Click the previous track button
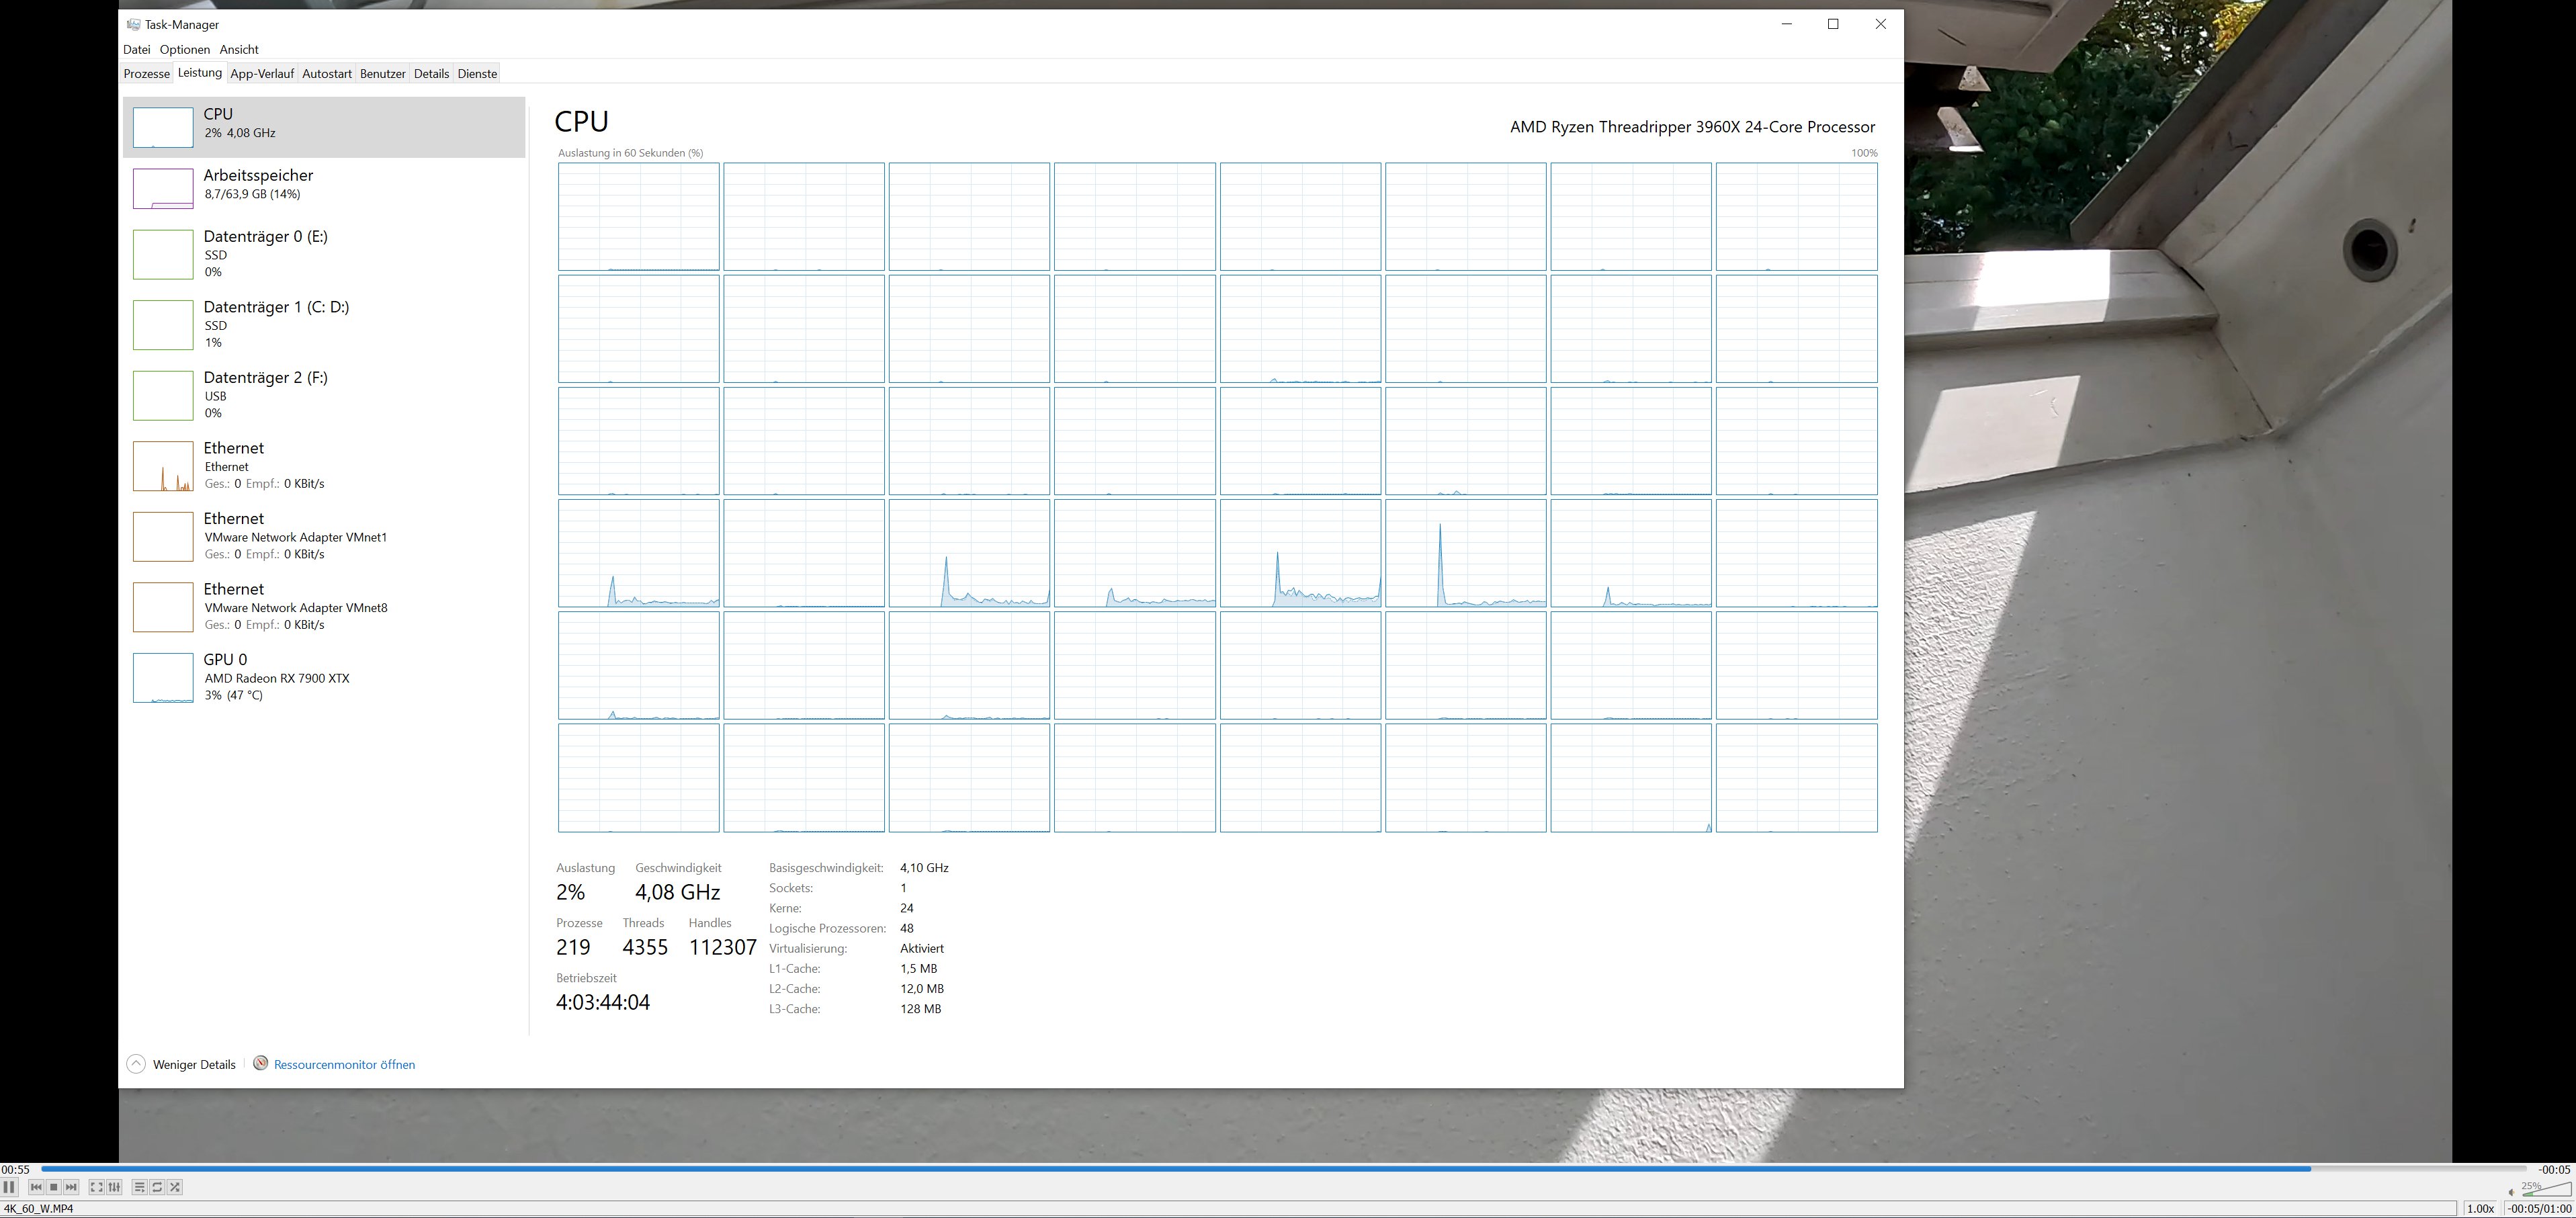 pos(36,1187)
